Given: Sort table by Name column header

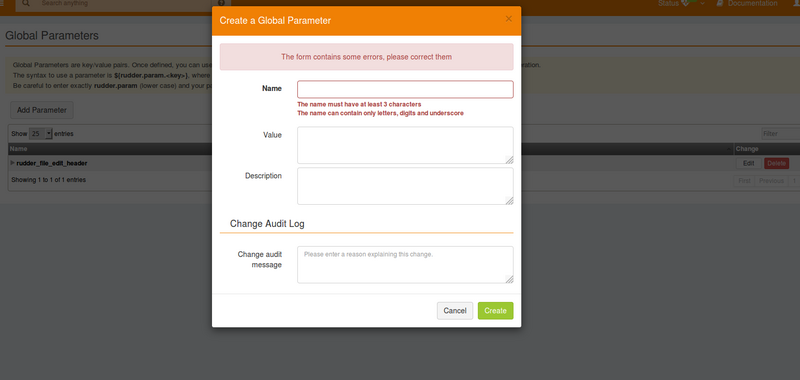Looking at the screenshot, I should point(19,149).
